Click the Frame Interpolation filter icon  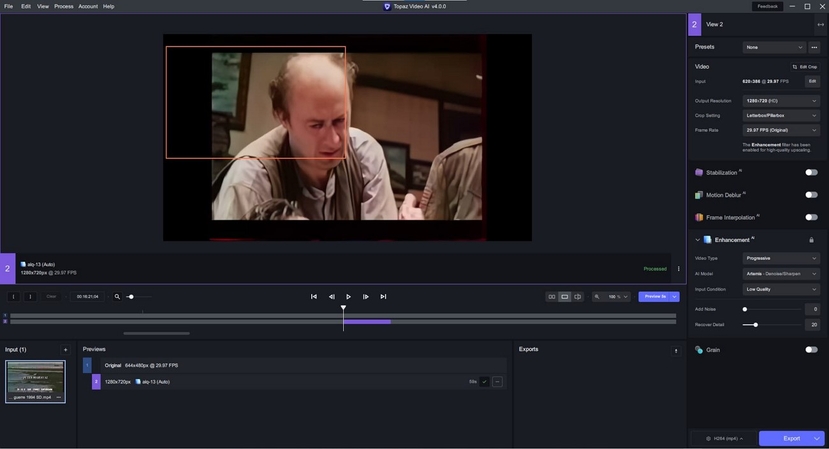coord(699,217)
